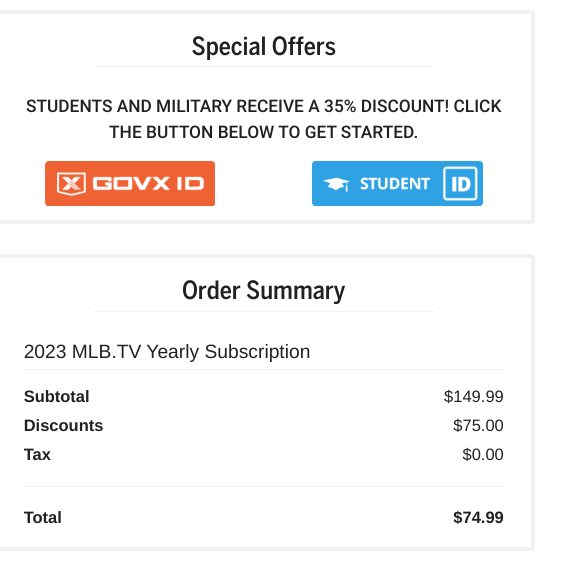
Task: Click the Order Summary heading
Action: click(264, 291)
